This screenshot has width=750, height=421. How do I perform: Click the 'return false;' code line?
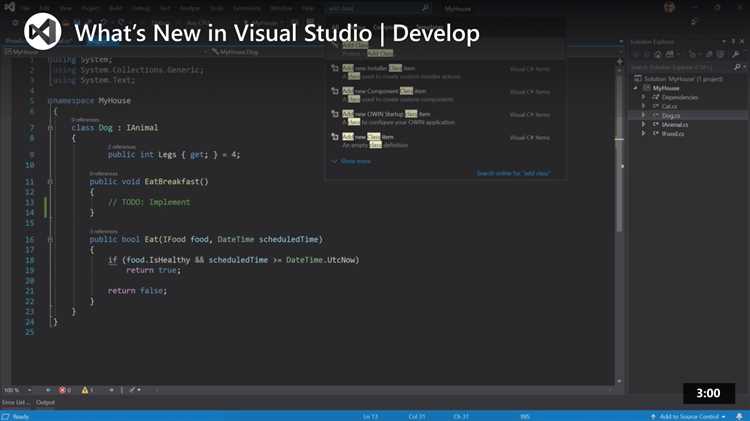[x=137, y=291]
